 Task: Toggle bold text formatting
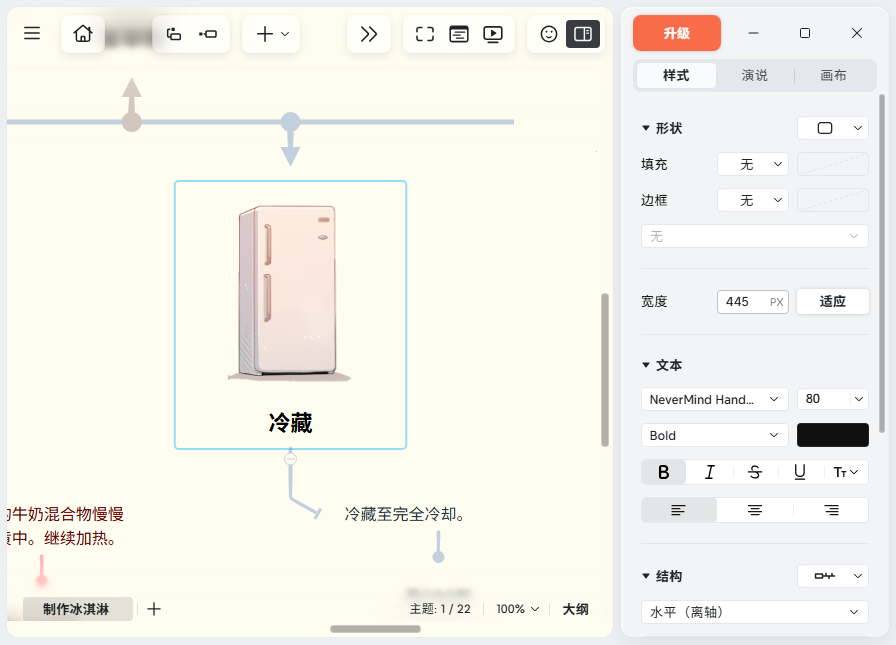click(663, 472)
